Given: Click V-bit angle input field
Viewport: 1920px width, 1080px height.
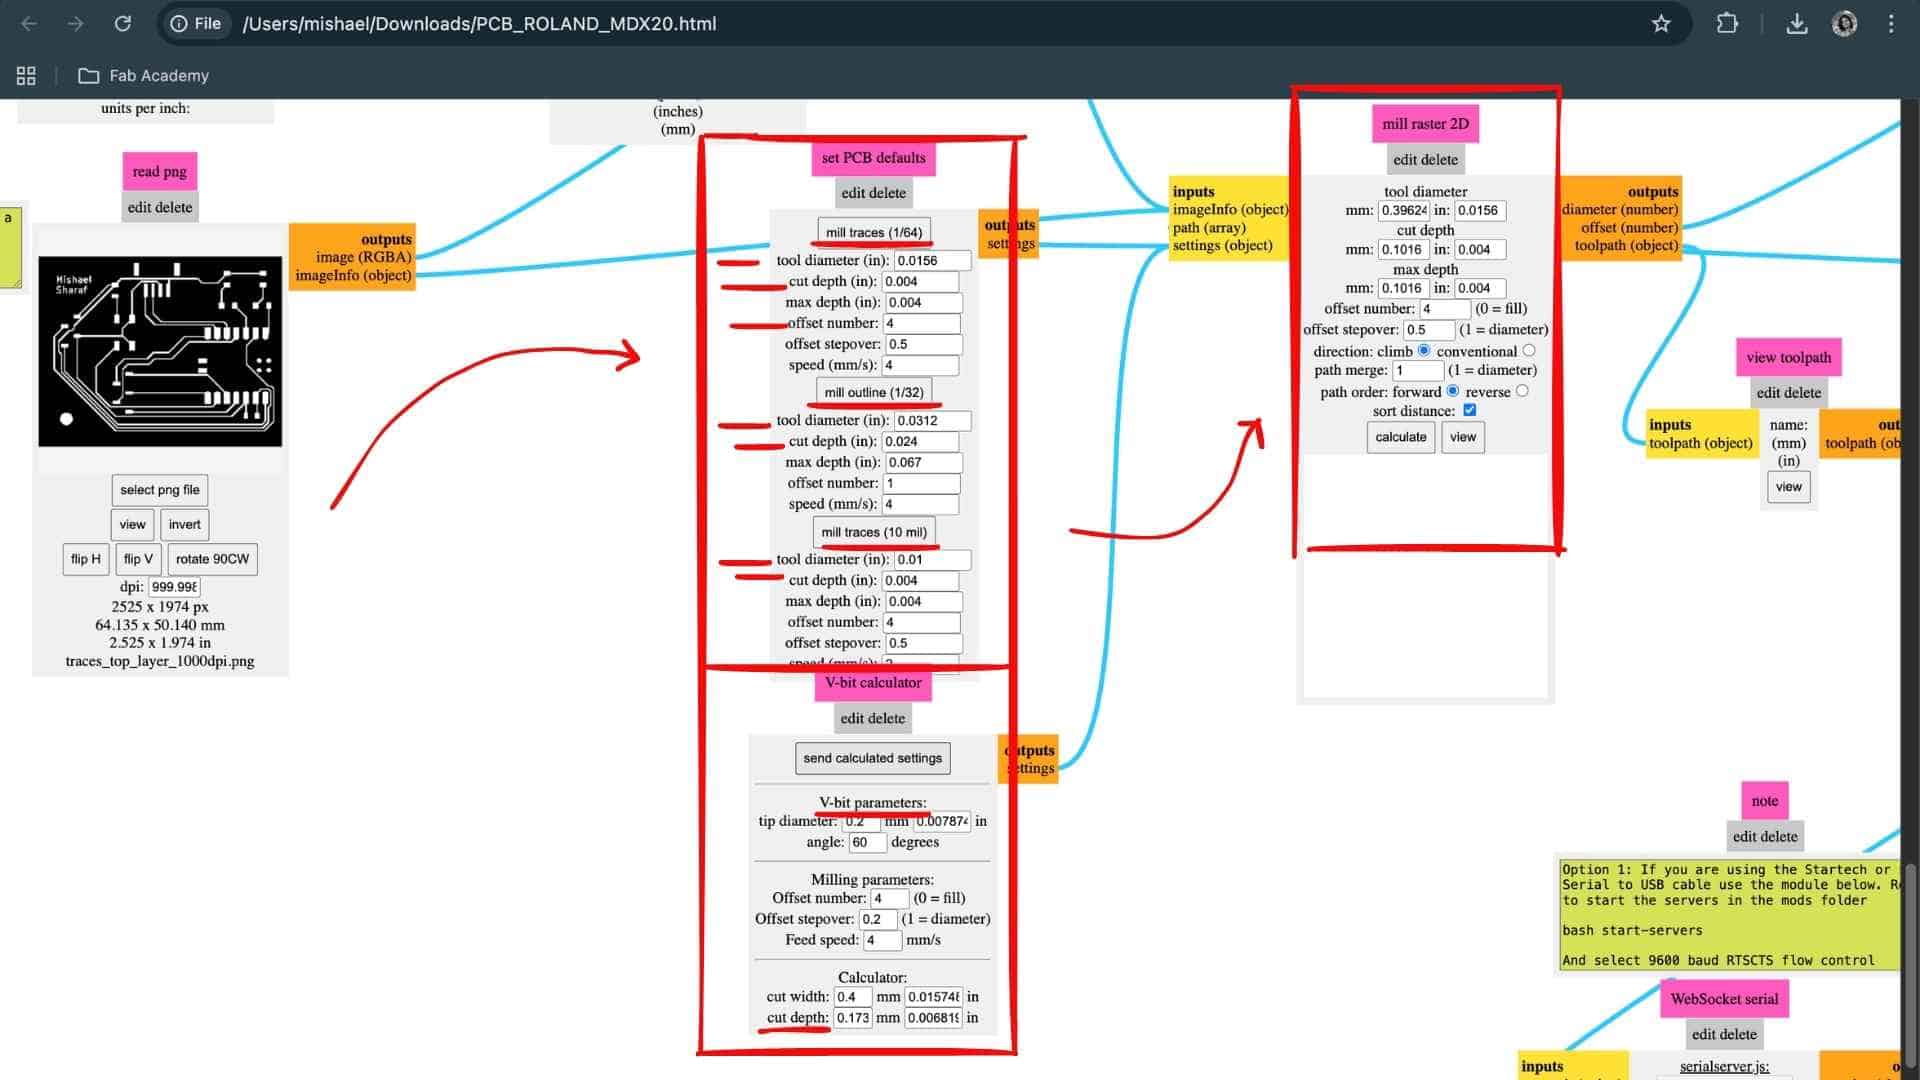Looking at the screenshot, I should [x=866, y=842].
